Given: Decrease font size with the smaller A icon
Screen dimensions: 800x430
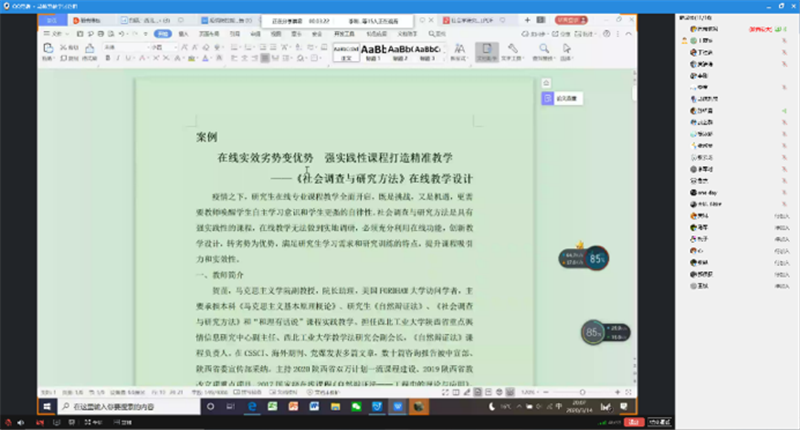Looking at the screenshot, I should click(x=195, y=47).
